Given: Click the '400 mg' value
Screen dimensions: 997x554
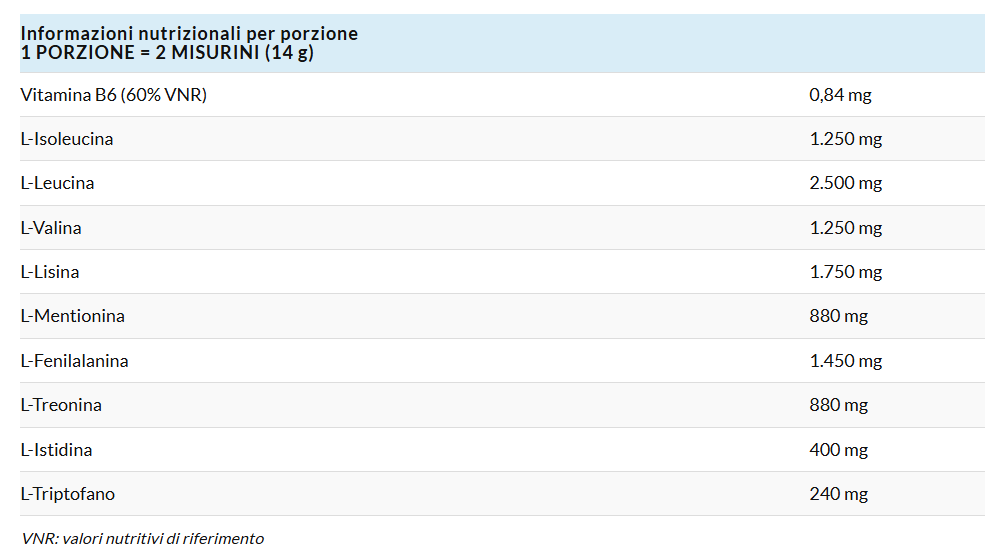Looking at the screenshot, I should click(x=838, y=450).
